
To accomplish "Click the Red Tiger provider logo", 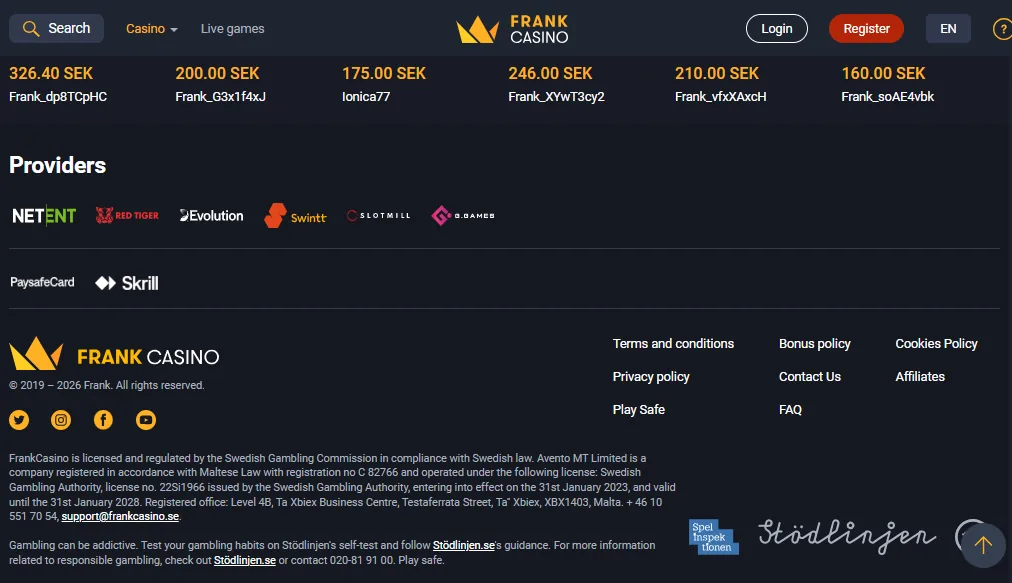I will click(127, 215).
